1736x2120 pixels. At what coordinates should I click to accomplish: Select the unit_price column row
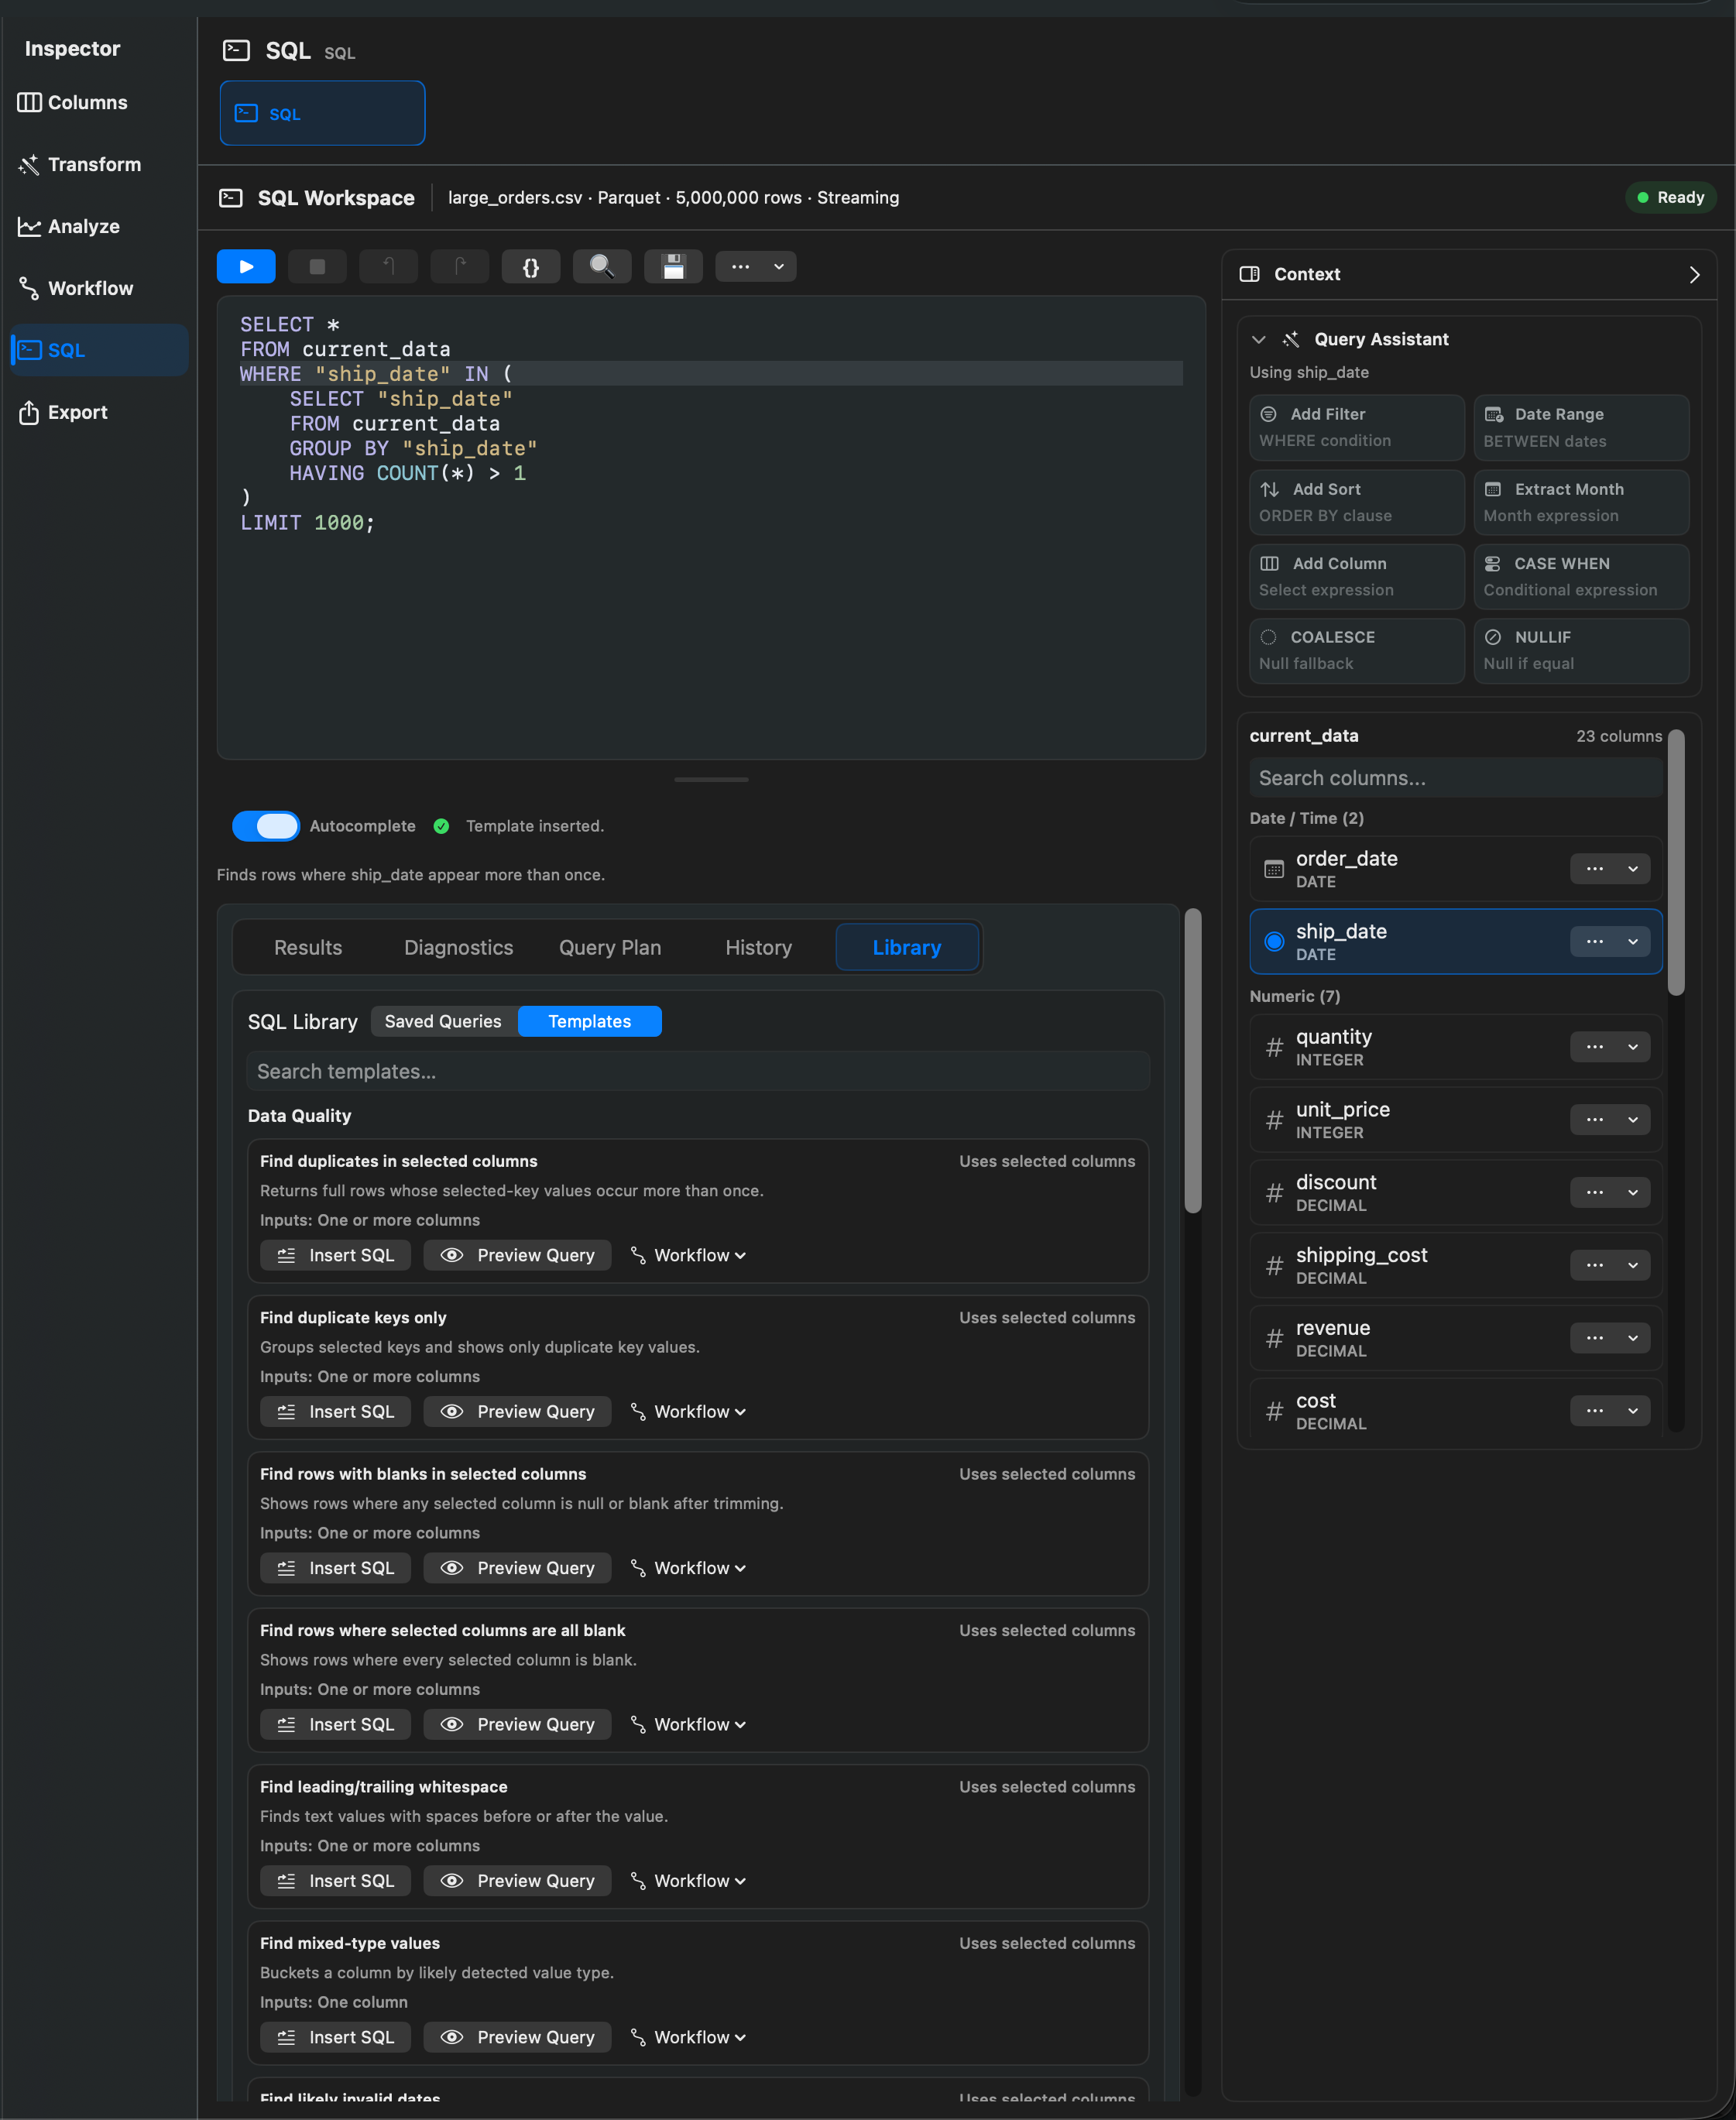(x=1455, y=1120)
